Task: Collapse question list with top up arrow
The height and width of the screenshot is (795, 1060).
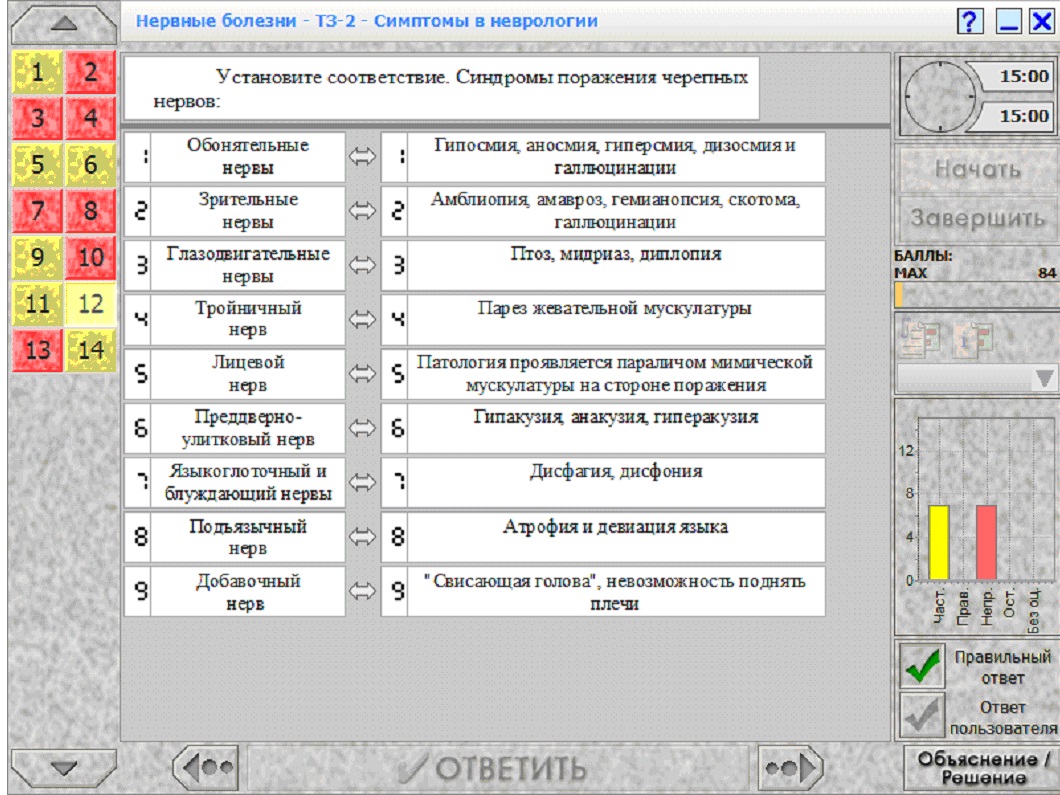Action: tap(64, 24)
